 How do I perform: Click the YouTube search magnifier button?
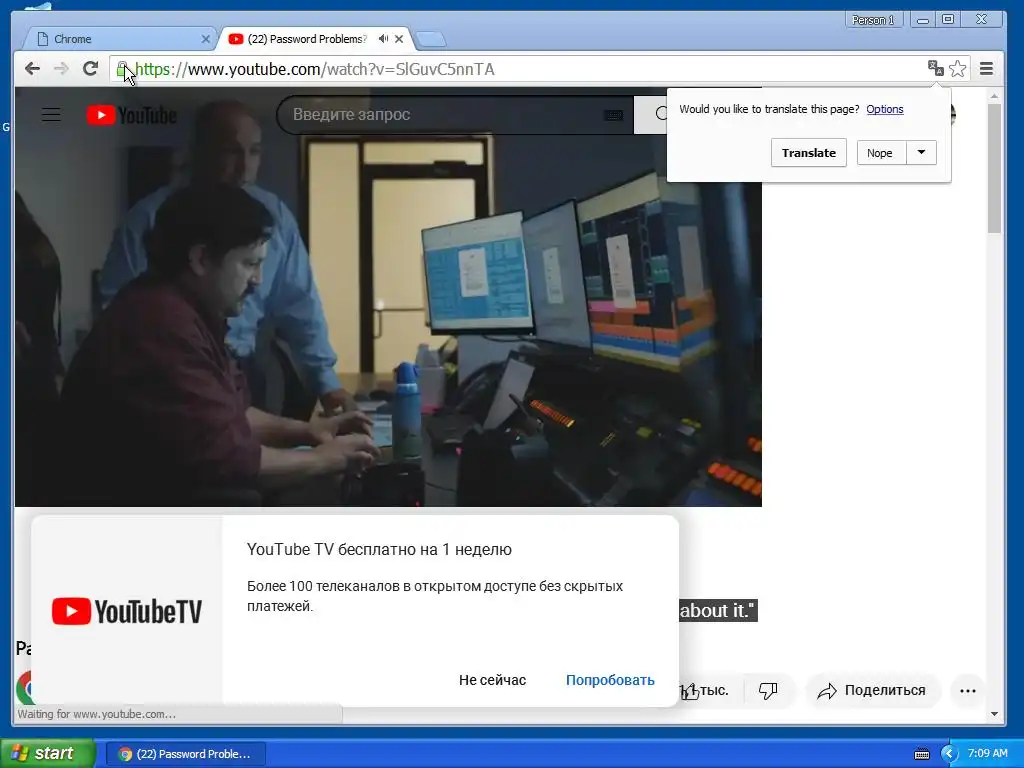pos(653,115)
